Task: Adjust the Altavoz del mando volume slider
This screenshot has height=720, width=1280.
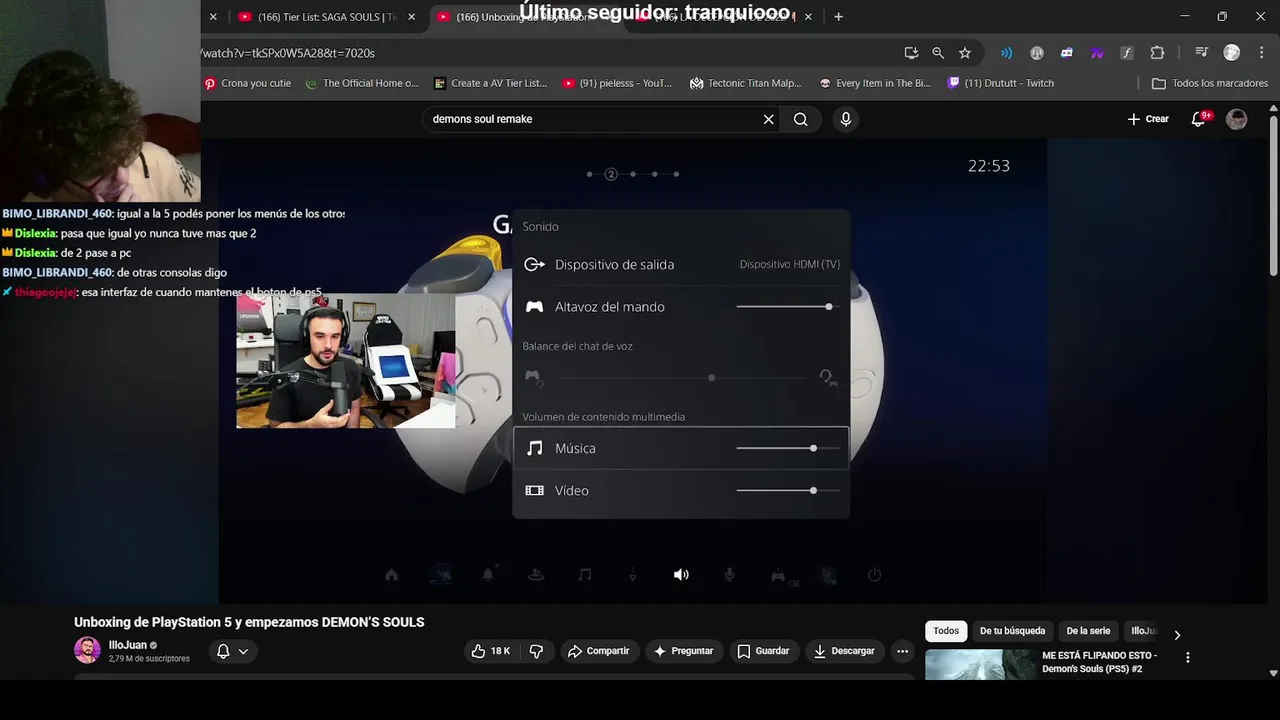Action: (x=788, y=307)
